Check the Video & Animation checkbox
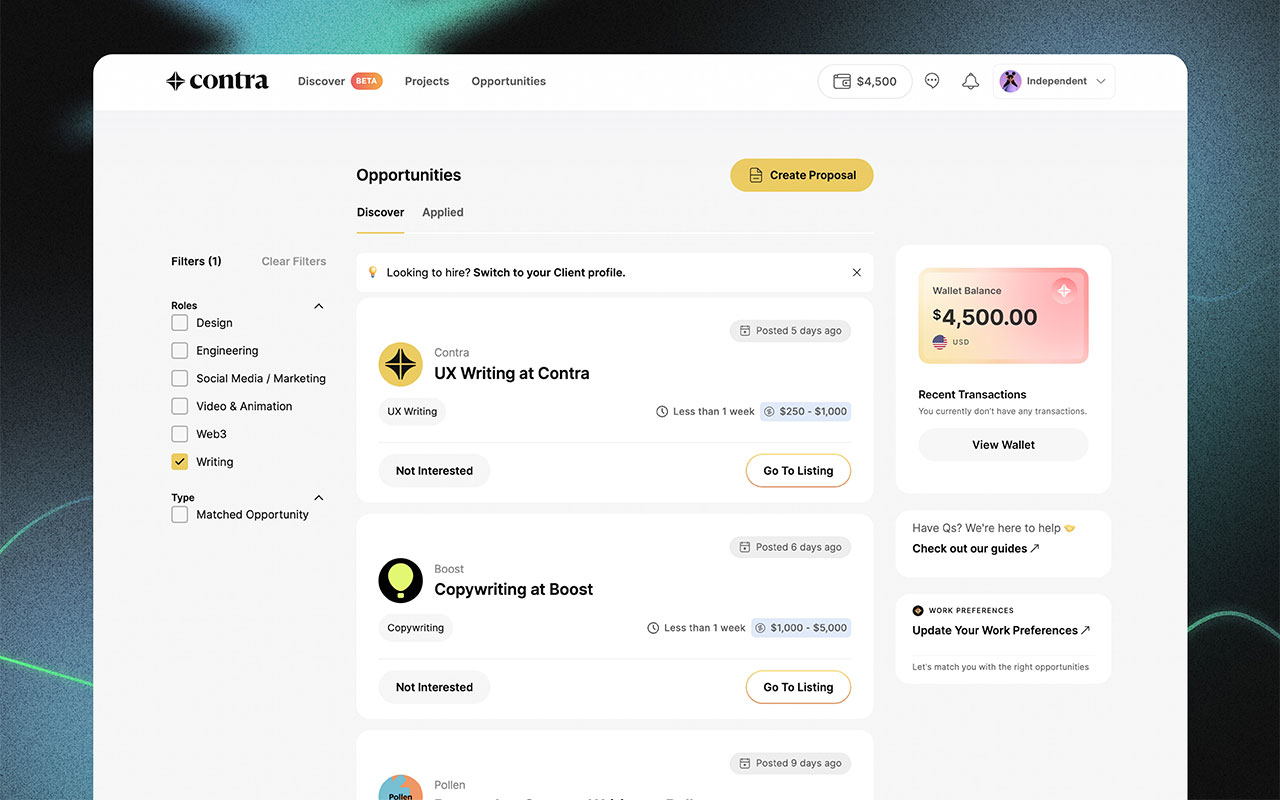Image resolution: width=1280 pixels, height=800 pixels. tap(180, 406)
